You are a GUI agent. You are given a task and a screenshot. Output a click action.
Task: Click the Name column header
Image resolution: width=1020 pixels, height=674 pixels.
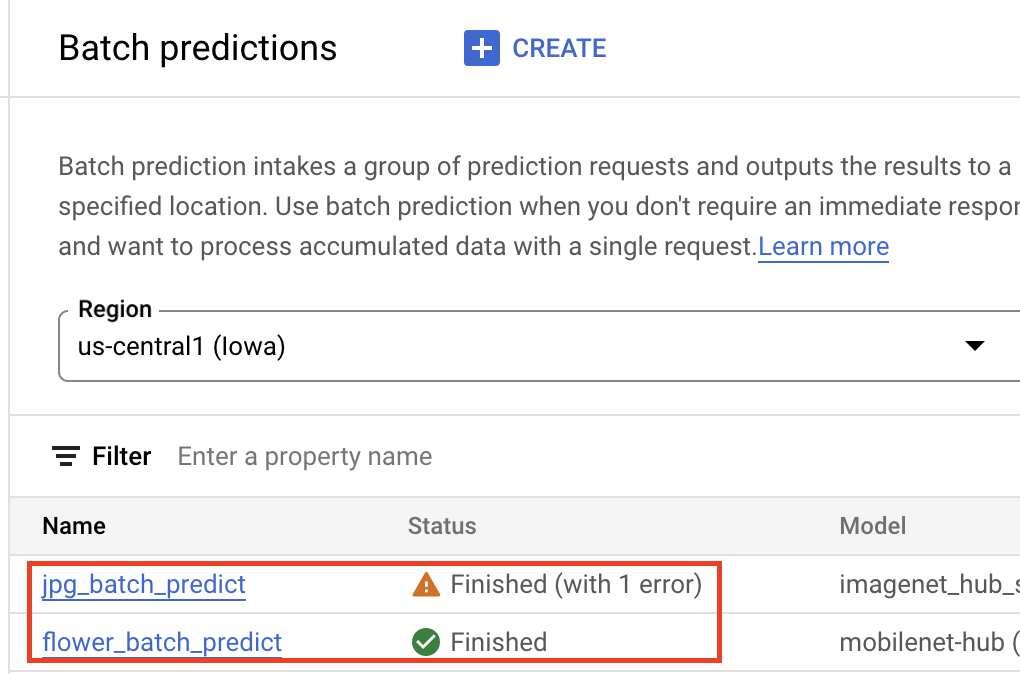pyautogui.click(x=73, y=526)
